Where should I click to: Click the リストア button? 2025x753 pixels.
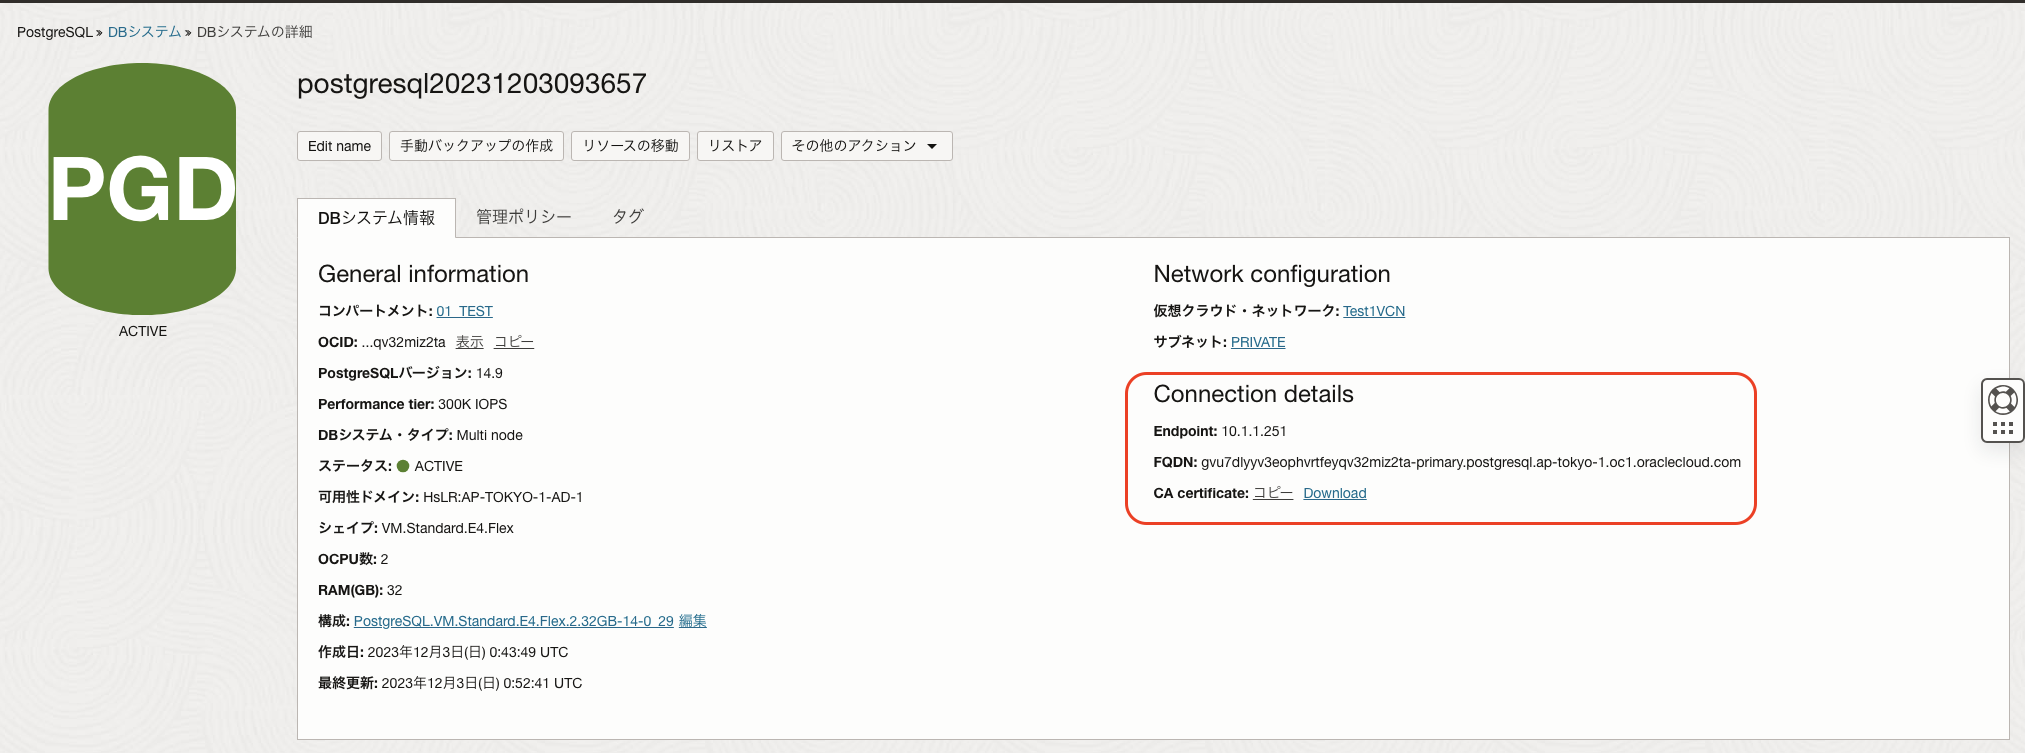tap(734, 146)
